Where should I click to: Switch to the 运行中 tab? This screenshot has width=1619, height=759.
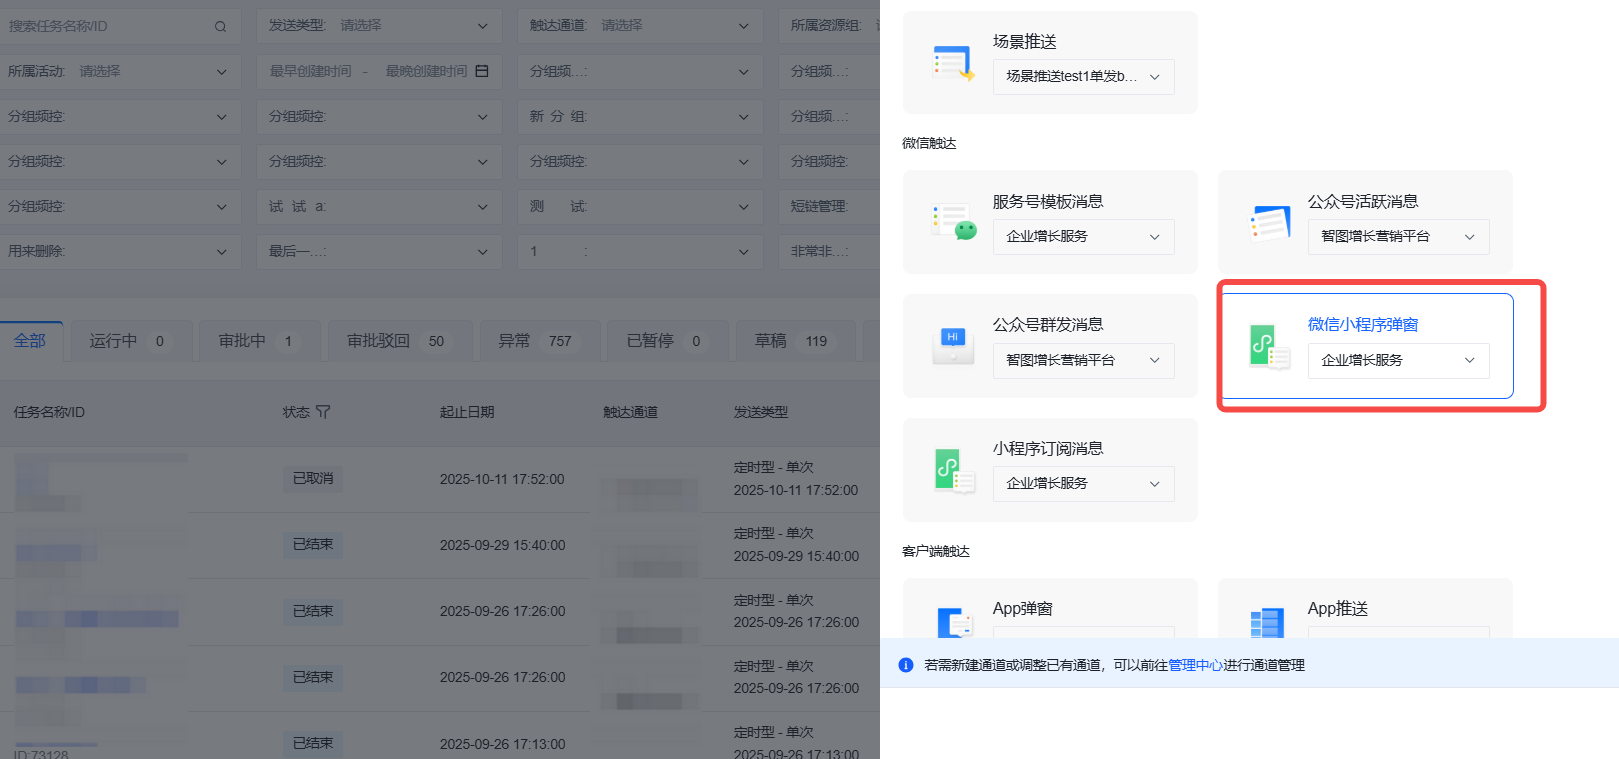(130, 341)
